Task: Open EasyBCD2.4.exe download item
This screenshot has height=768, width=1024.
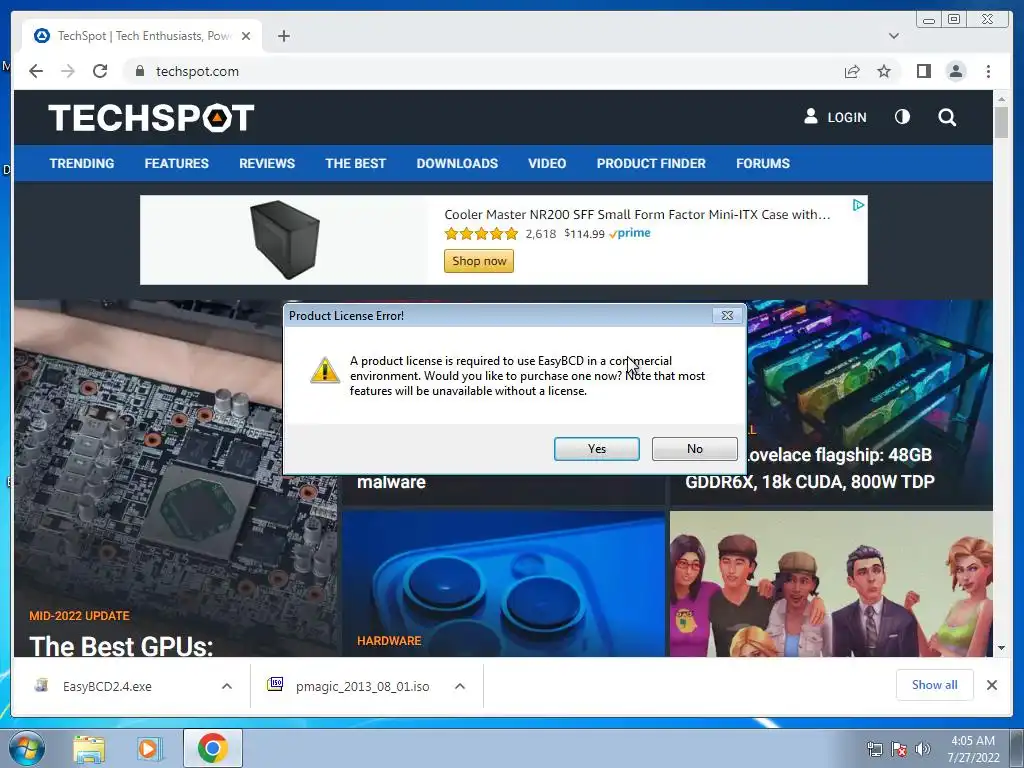Action: point(107,686)
